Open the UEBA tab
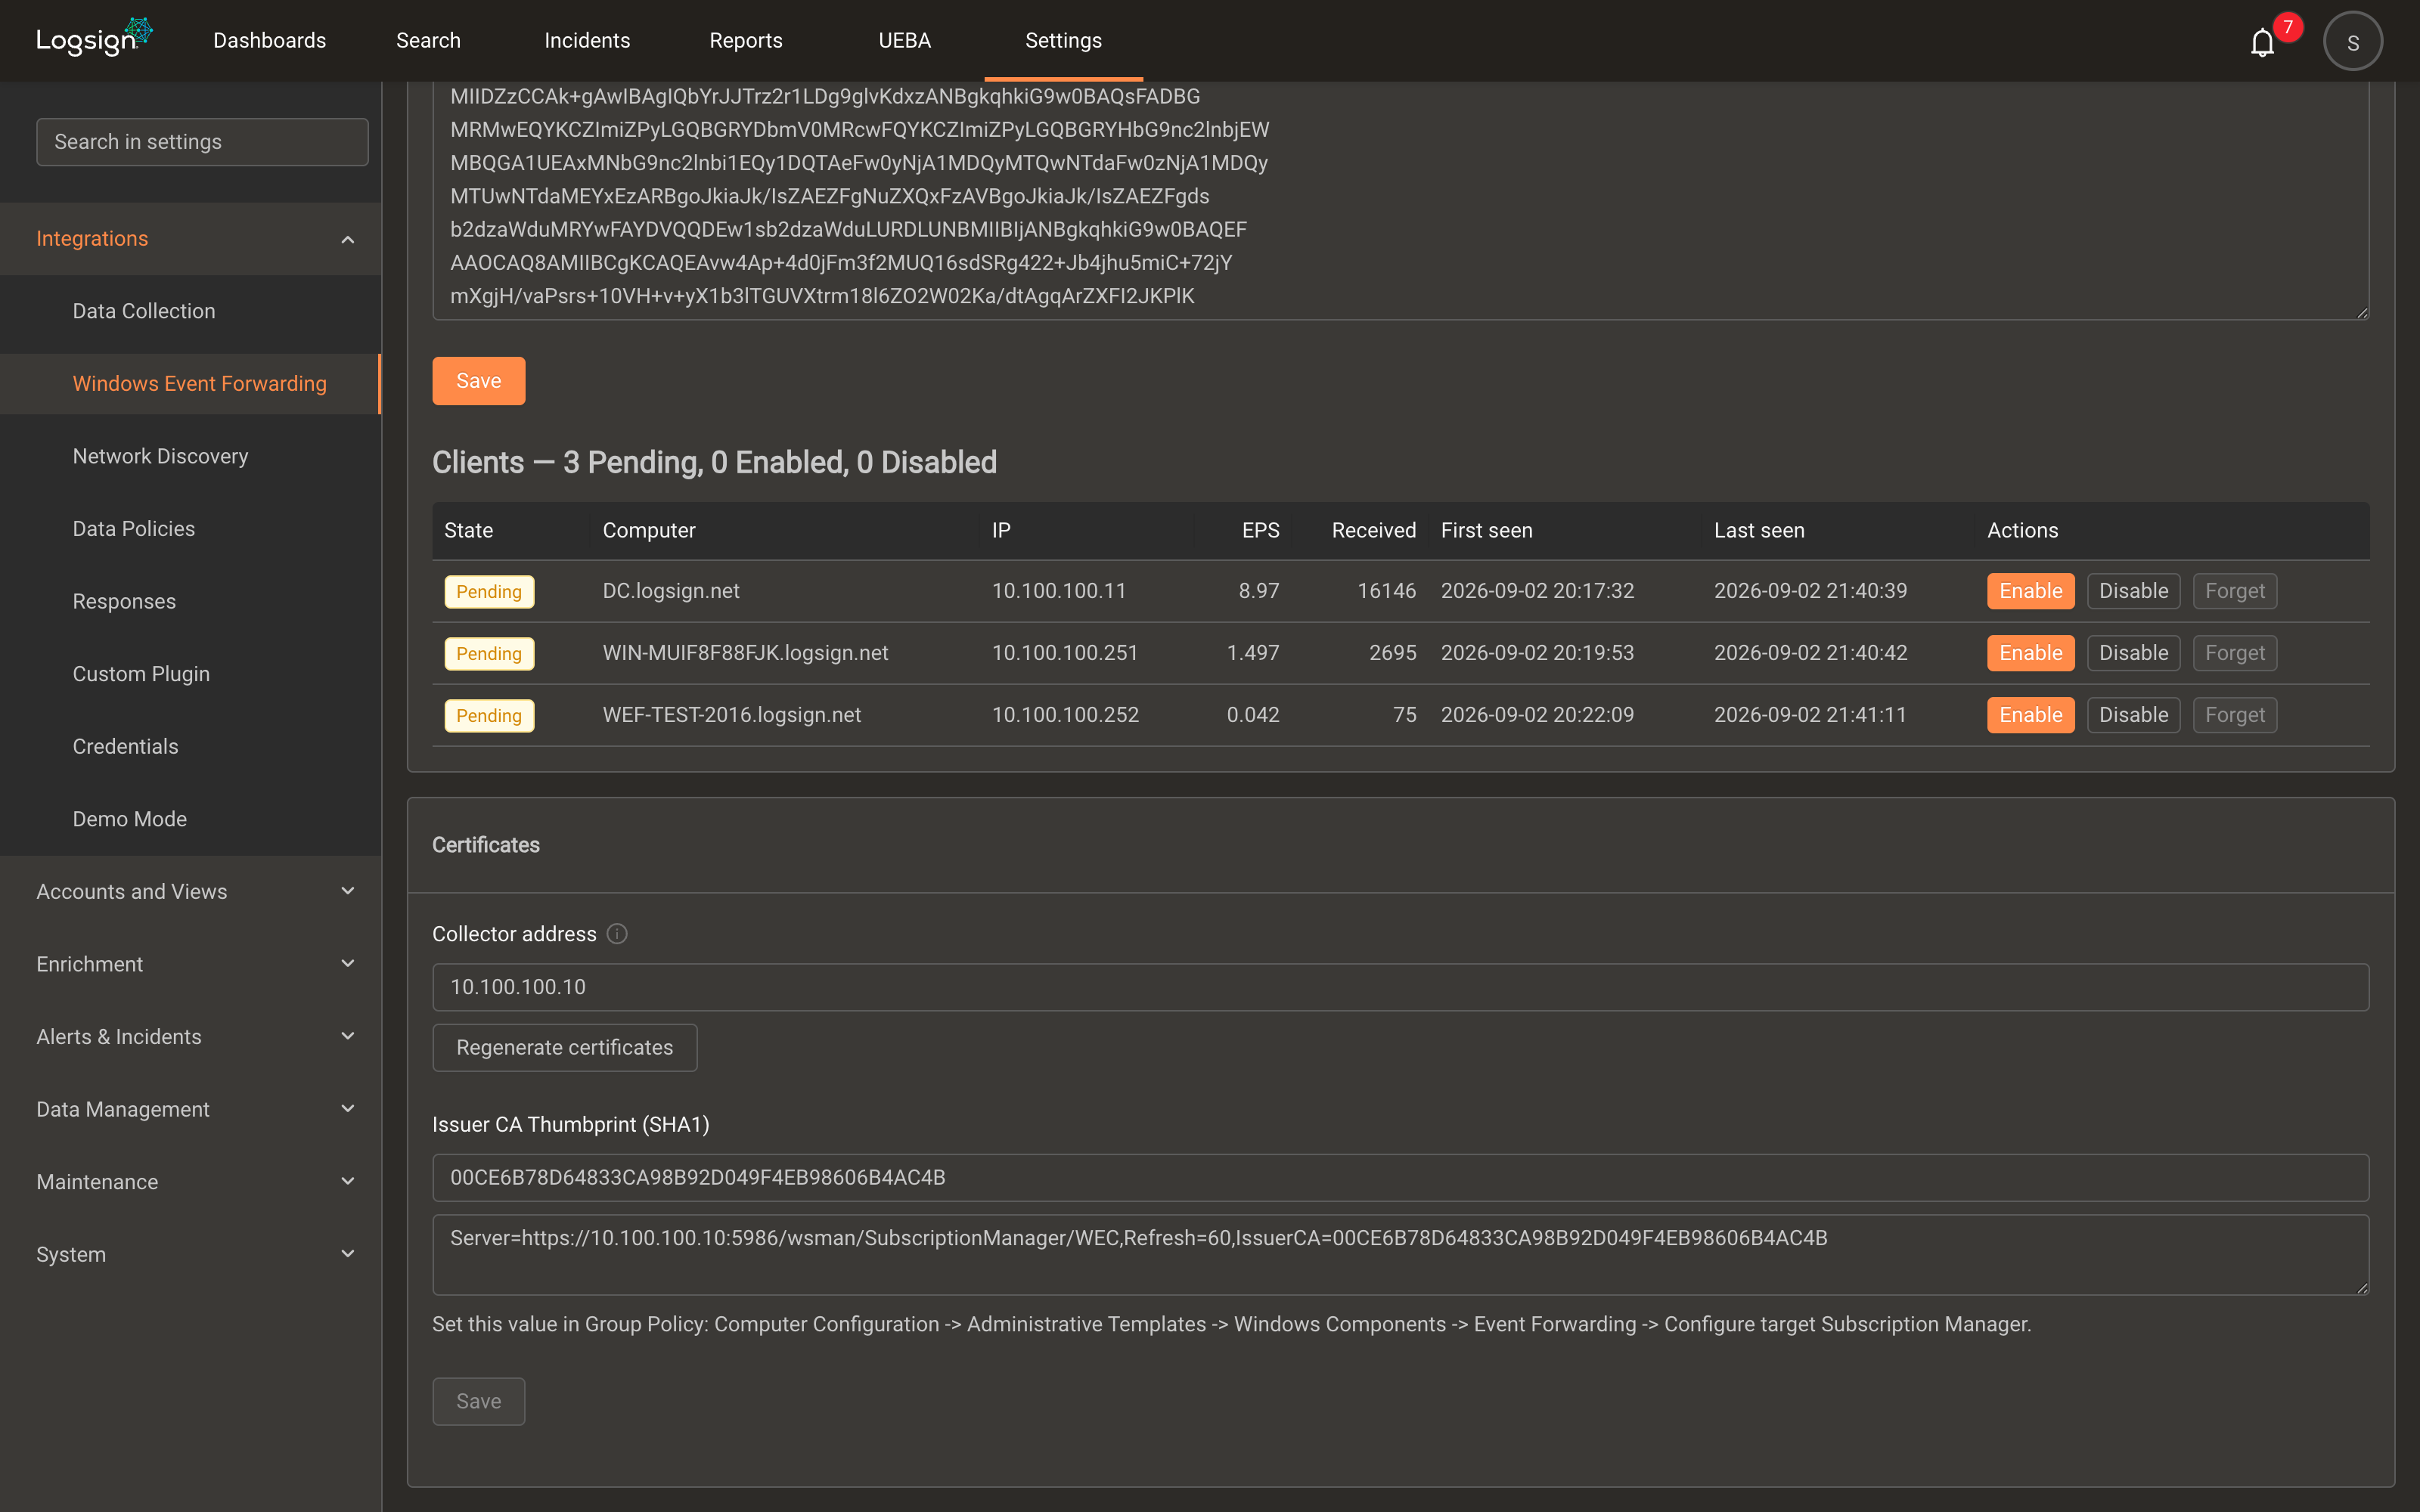 coord(904,41)
